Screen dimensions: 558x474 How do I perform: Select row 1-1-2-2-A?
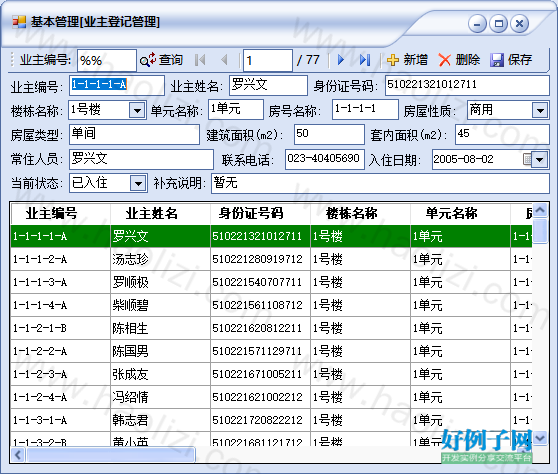click(271, 351)
